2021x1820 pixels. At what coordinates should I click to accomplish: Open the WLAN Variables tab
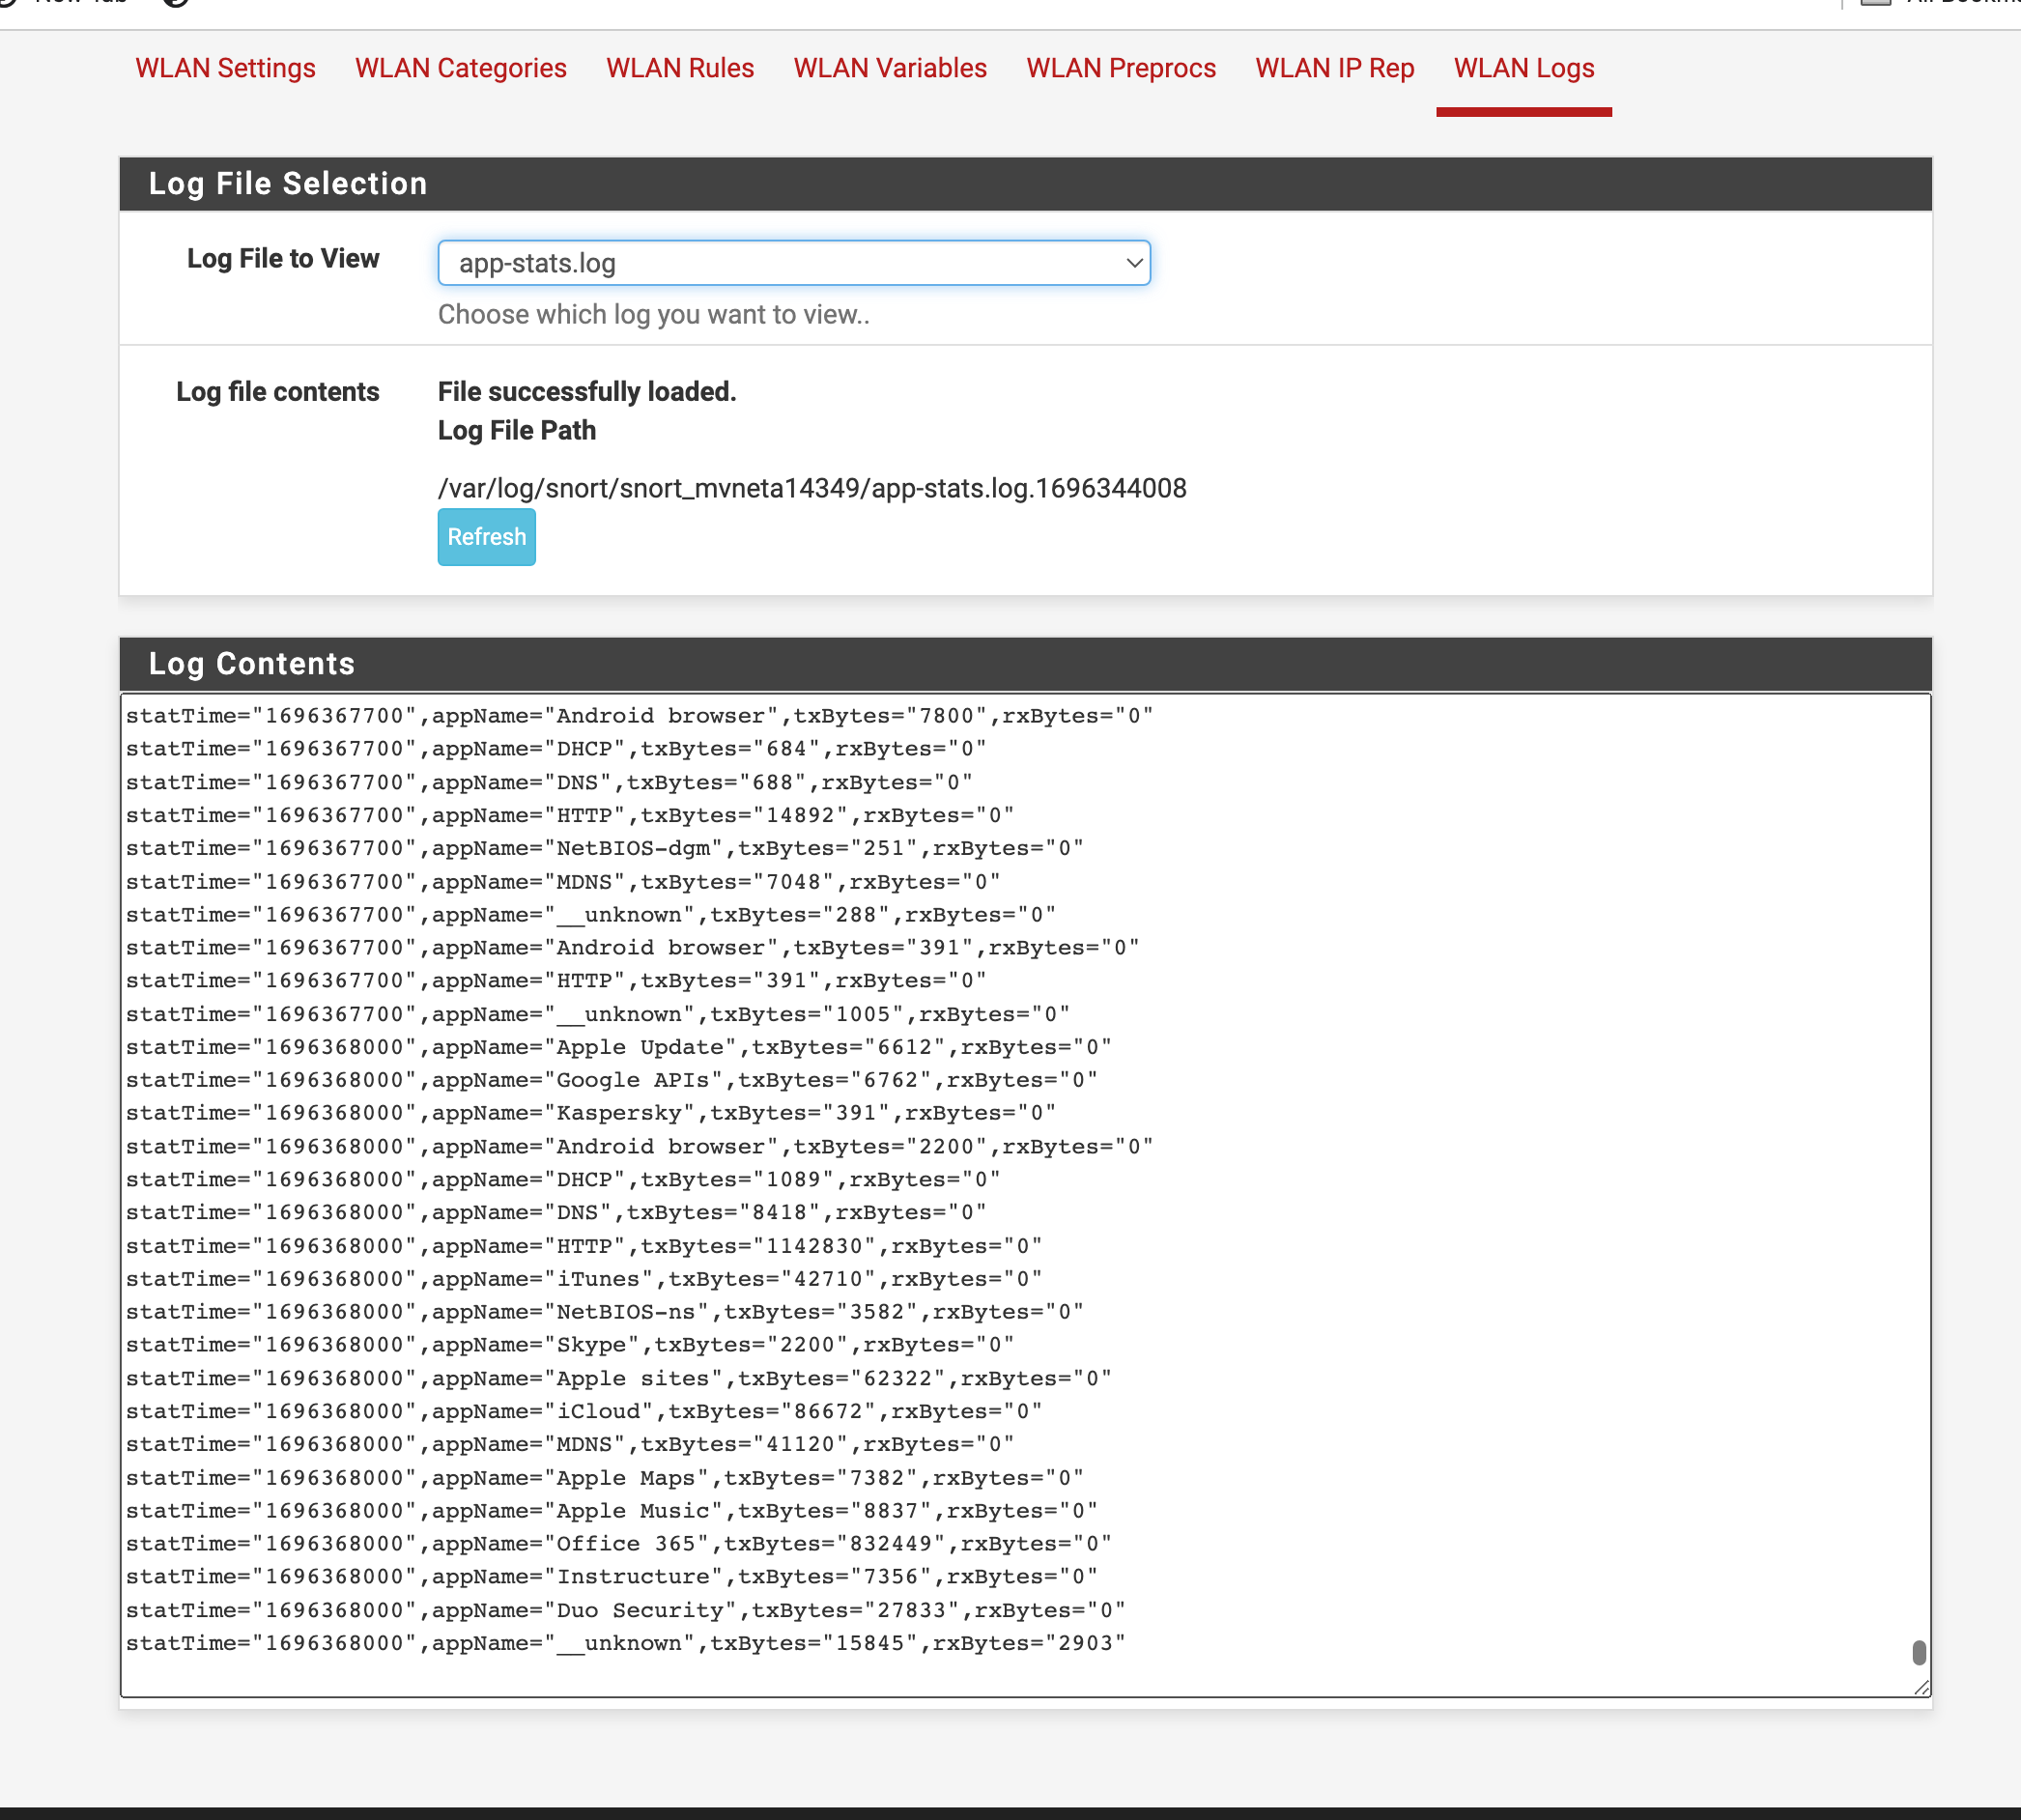coord(889,68)
